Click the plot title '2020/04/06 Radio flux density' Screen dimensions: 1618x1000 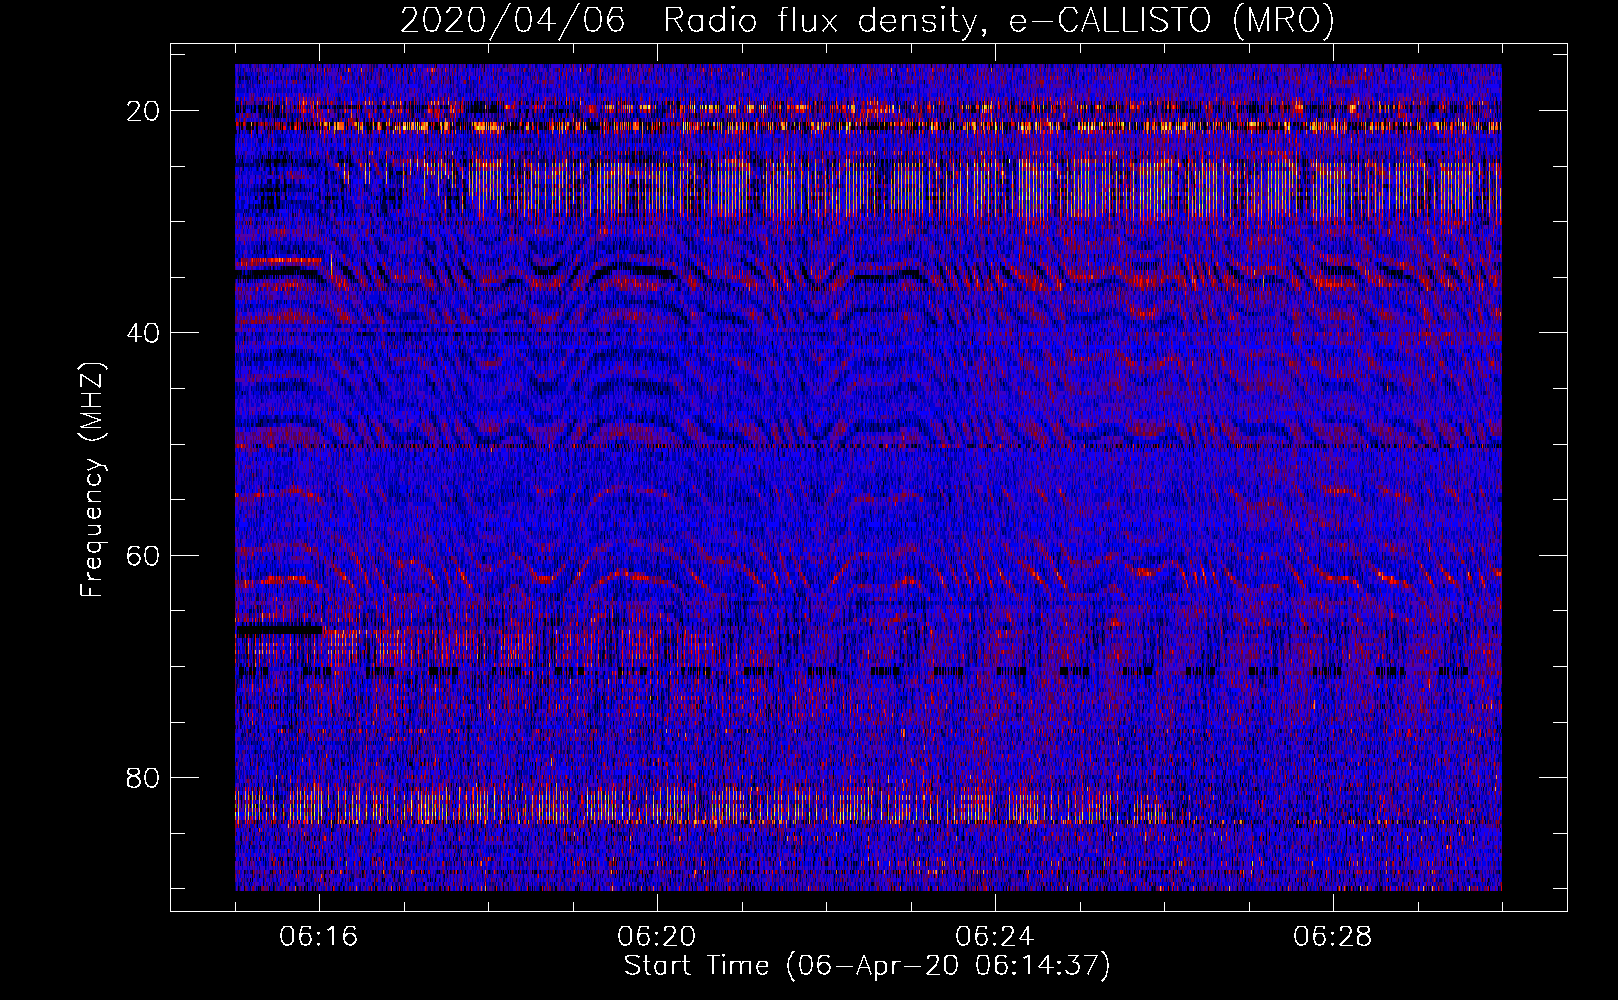[x=867, y=21]
